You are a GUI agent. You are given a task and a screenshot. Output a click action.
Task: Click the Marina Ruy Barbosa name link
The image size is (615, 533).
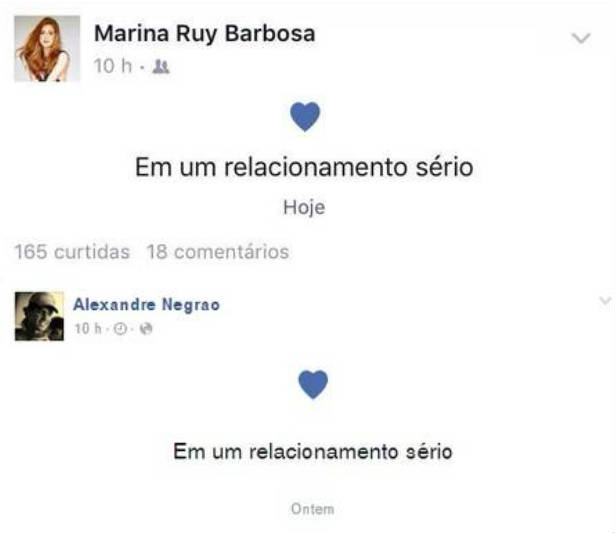tap(205, 34)
